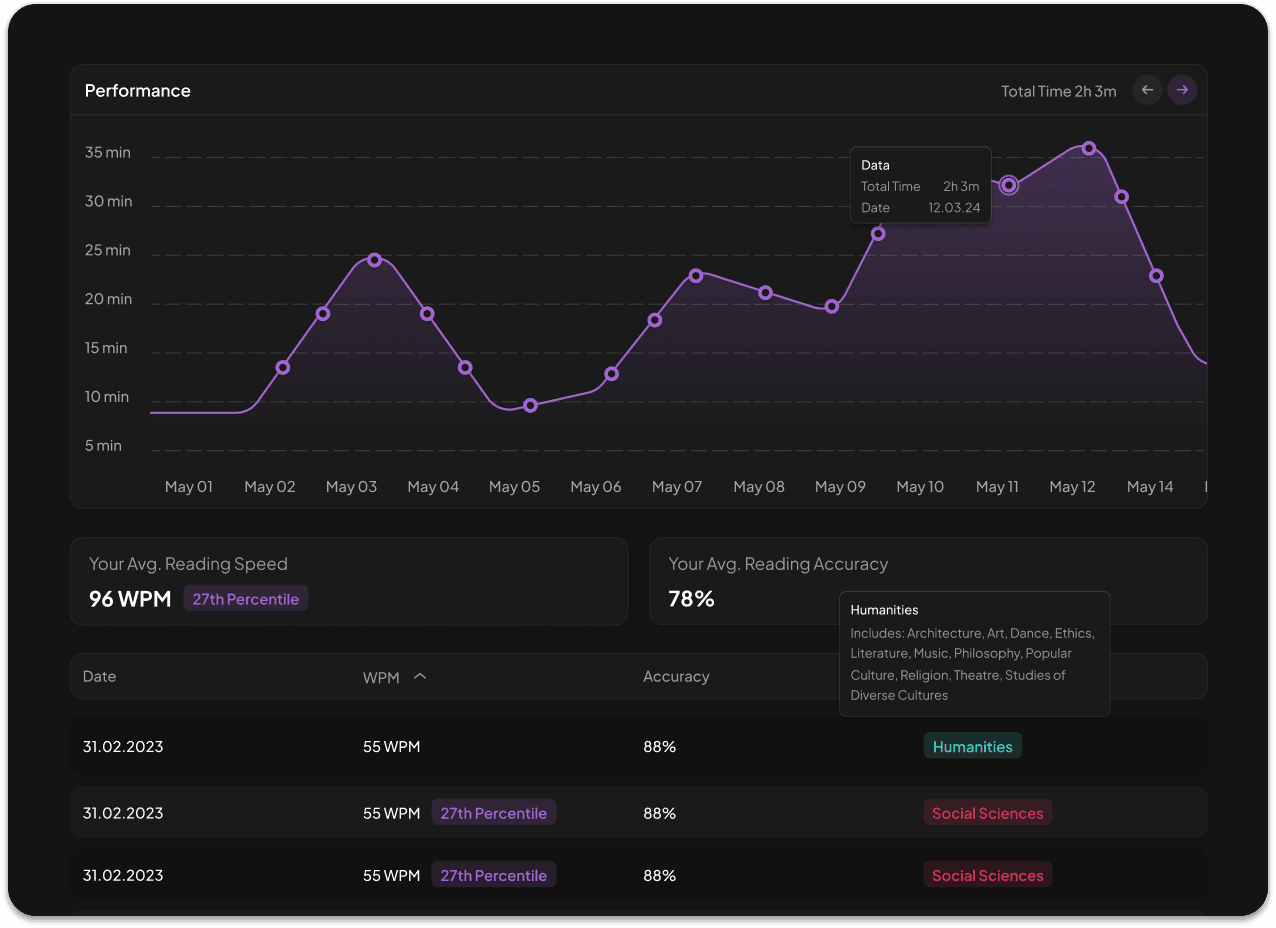Image resolution: width=1276 pixels, height=928 pixels.
Task: Click the May 14 x-axis label
Action: (1150, 487)
